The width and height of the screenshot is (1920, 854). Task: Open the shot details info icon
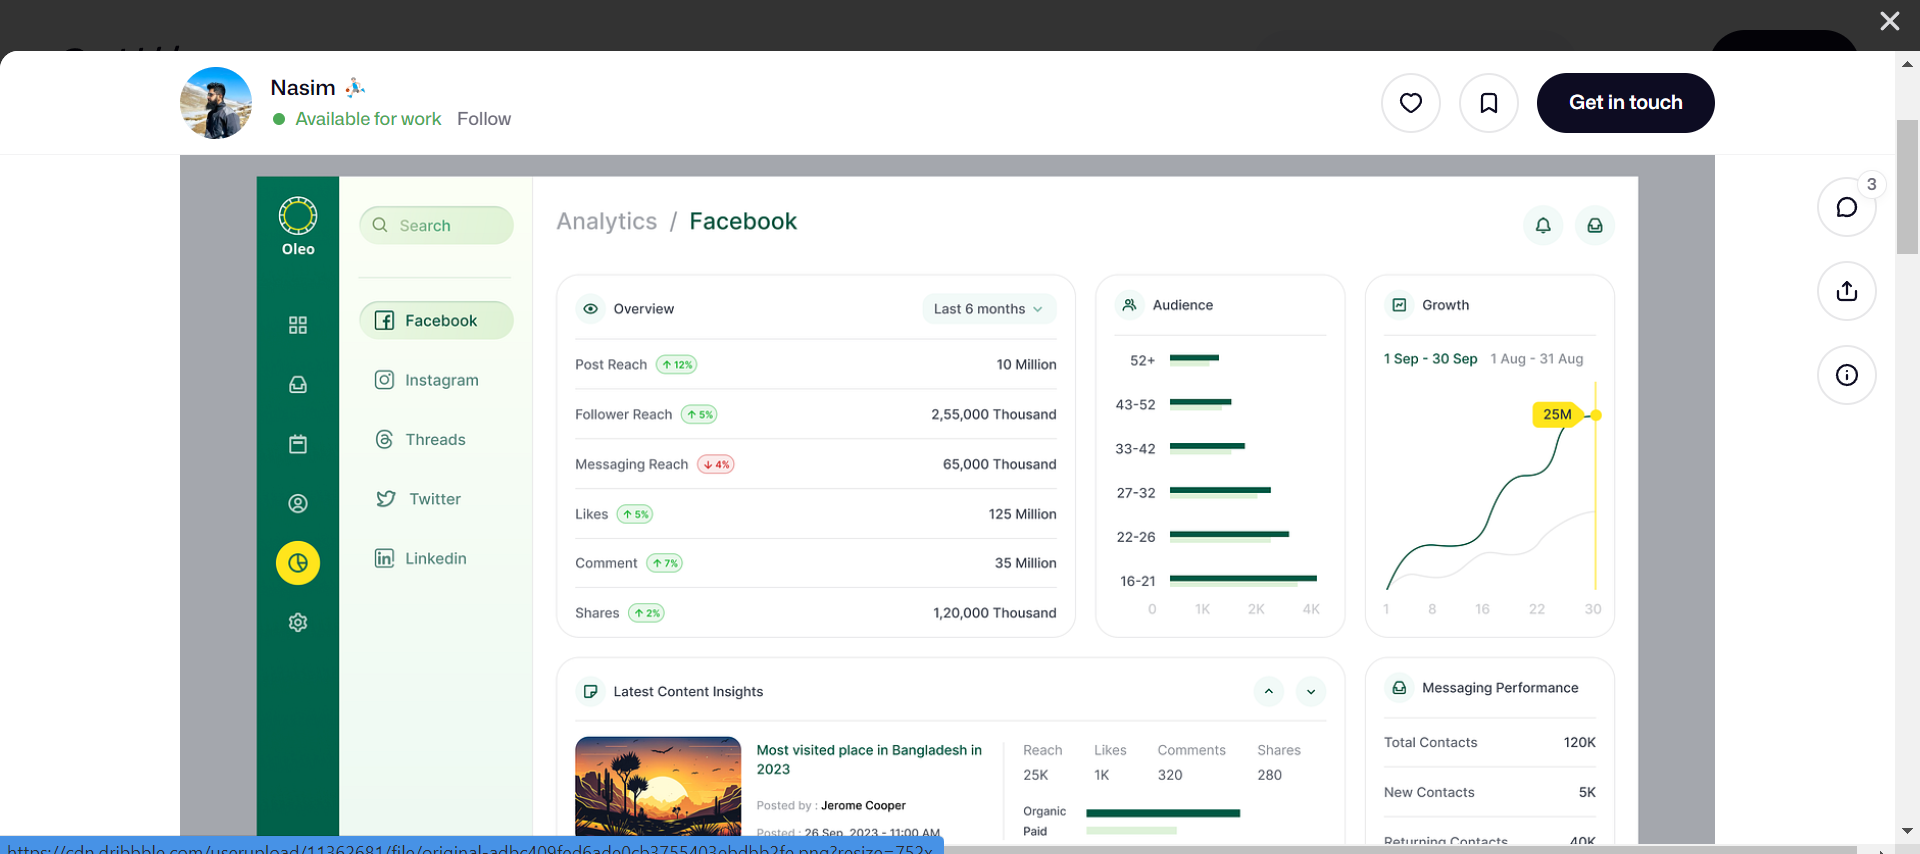(1846, 375)
